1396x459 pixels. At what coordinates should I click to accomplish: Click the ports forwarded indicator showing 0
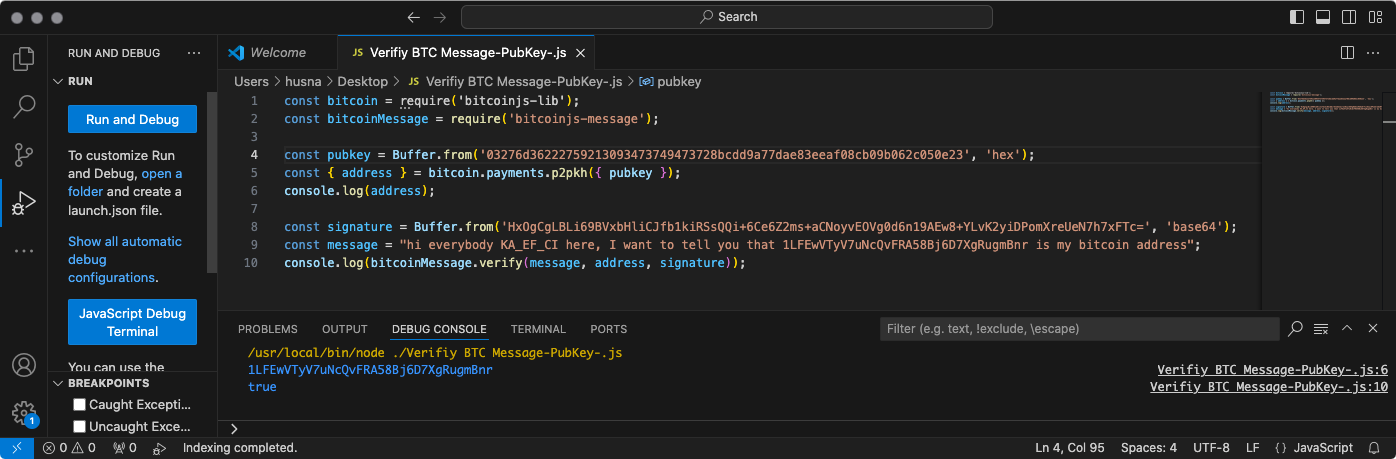pyautogui.click(x=125, y=448)
